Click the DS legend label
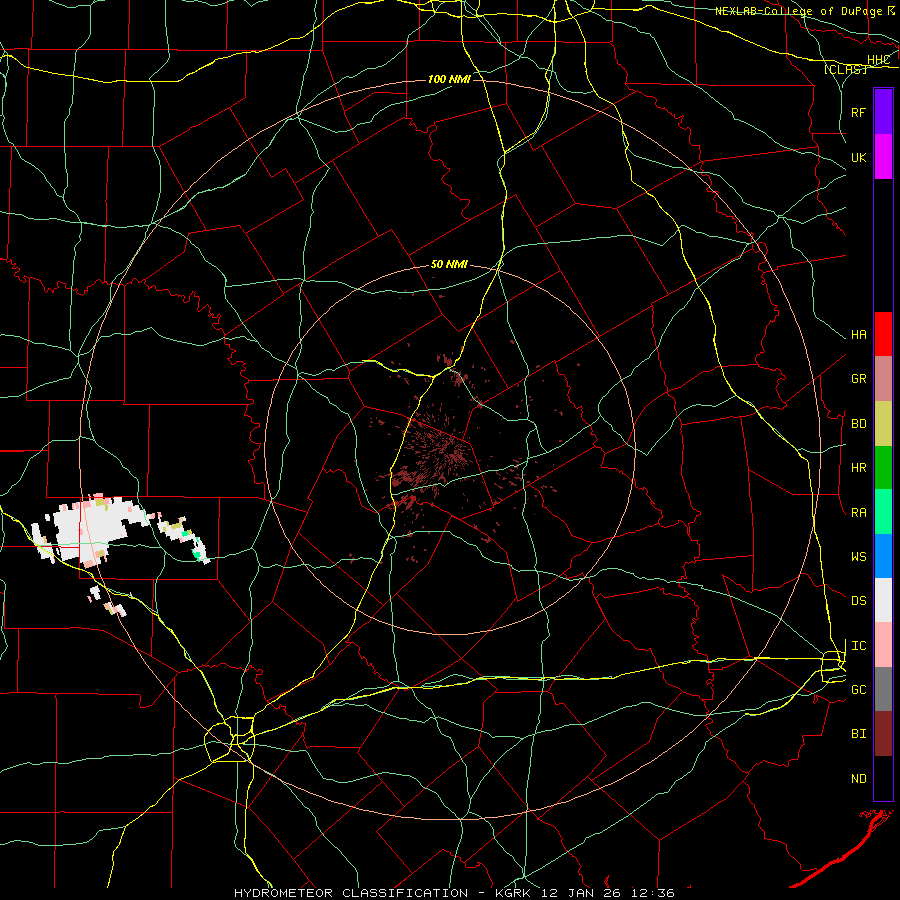Image resolution: width=900 pixels, height=900 pixels. (859, 601)
